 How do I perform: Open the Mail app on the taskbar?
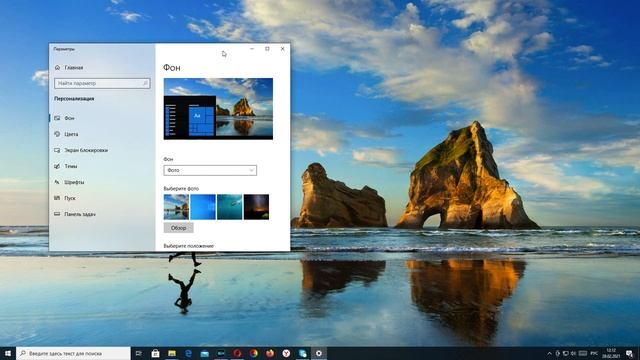point(204,353)
